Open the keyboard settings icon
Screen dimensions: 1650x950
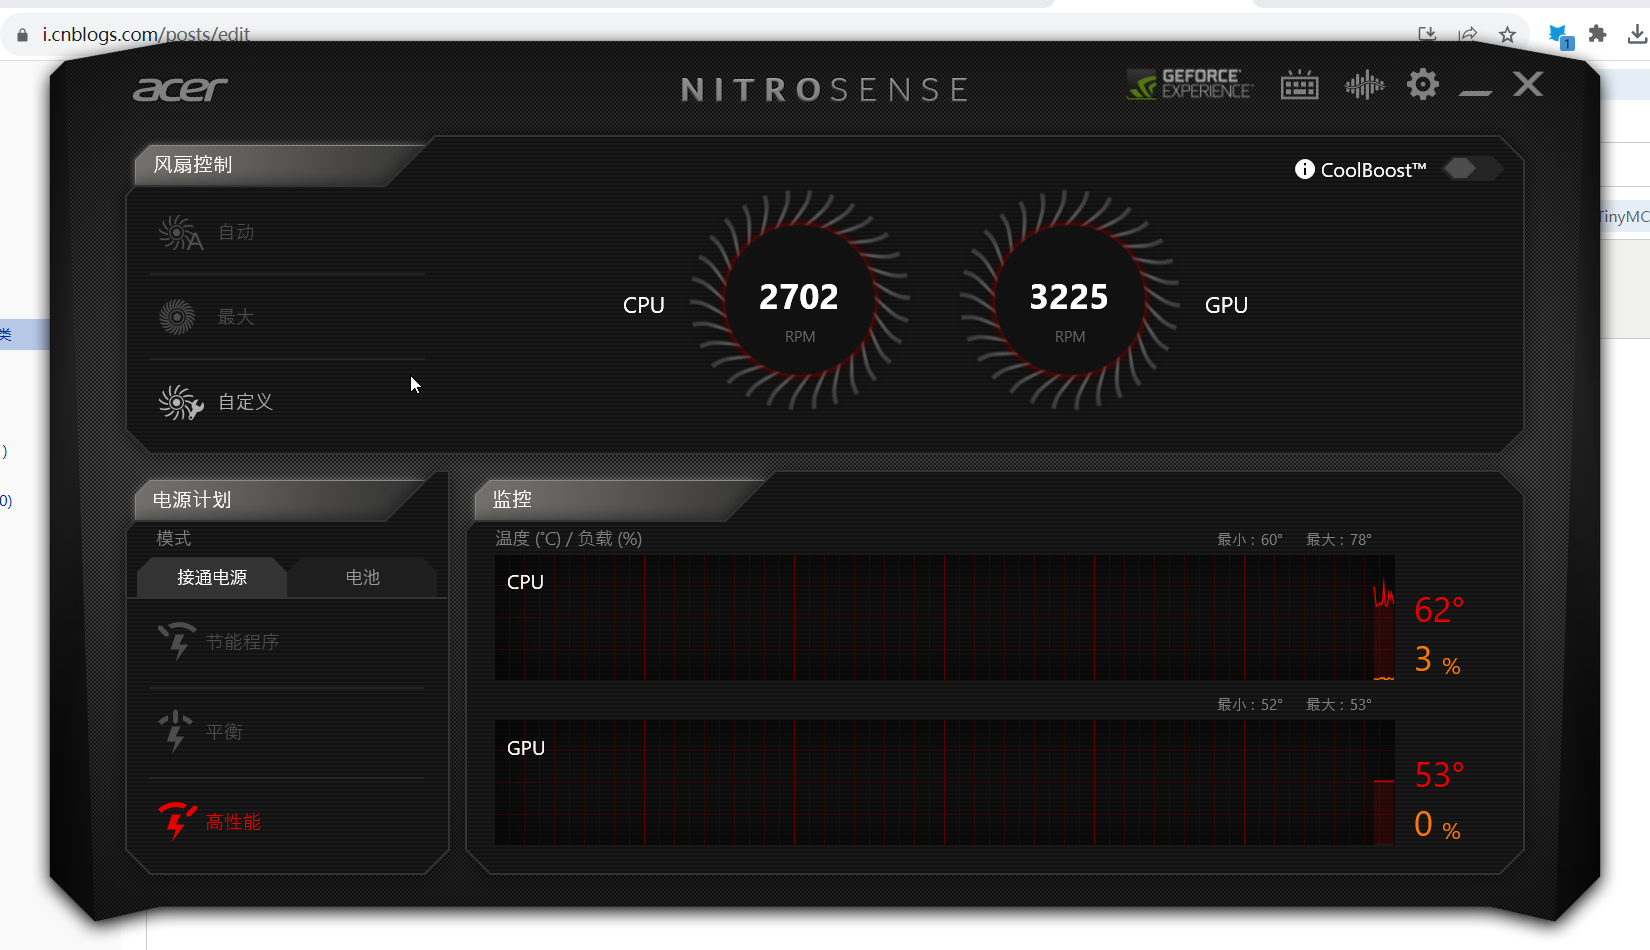[1299, 85]
